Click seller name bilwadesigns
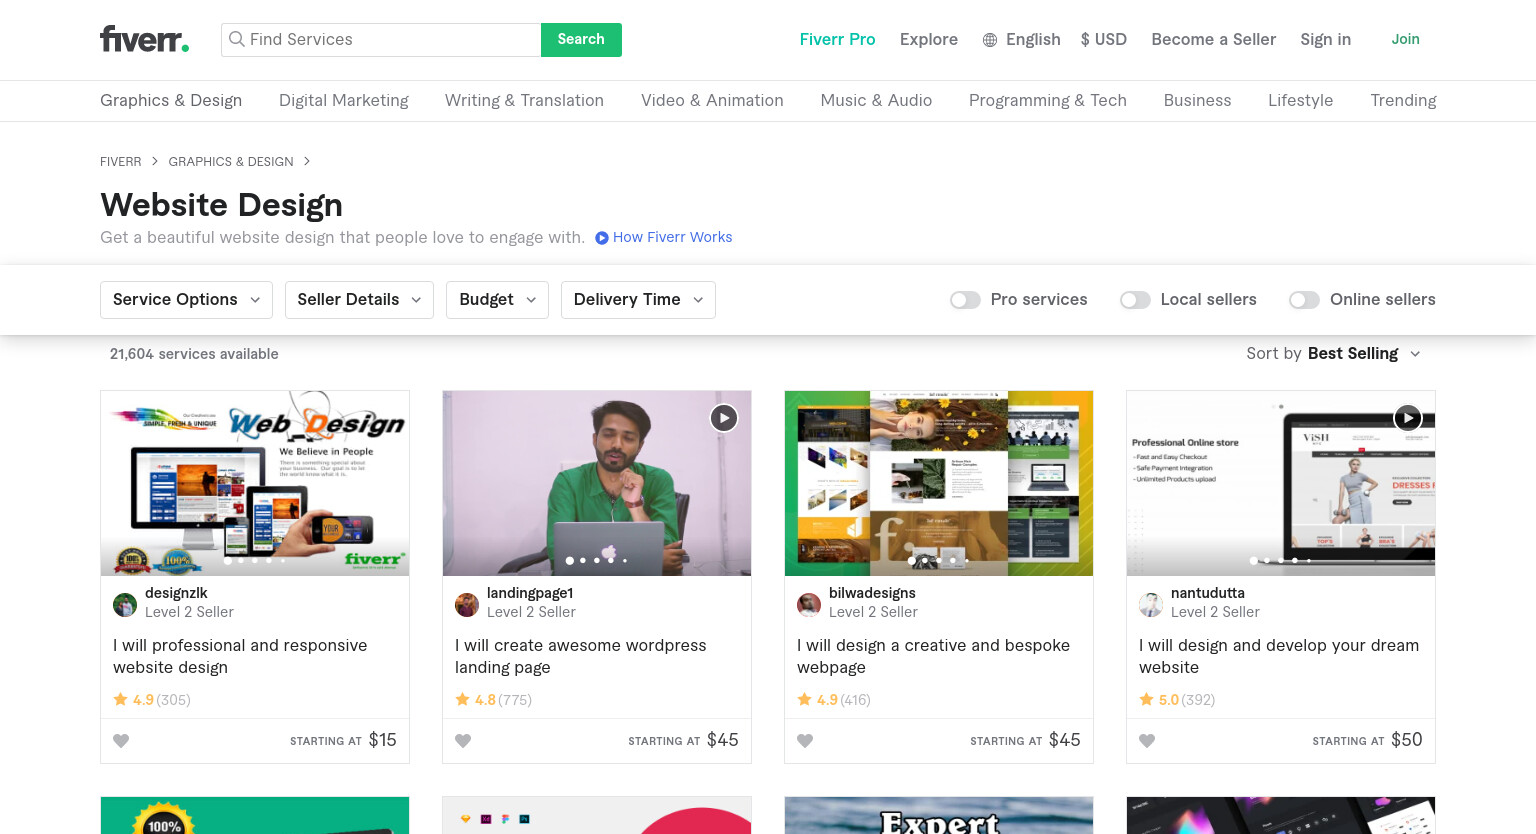 [872, 593]
